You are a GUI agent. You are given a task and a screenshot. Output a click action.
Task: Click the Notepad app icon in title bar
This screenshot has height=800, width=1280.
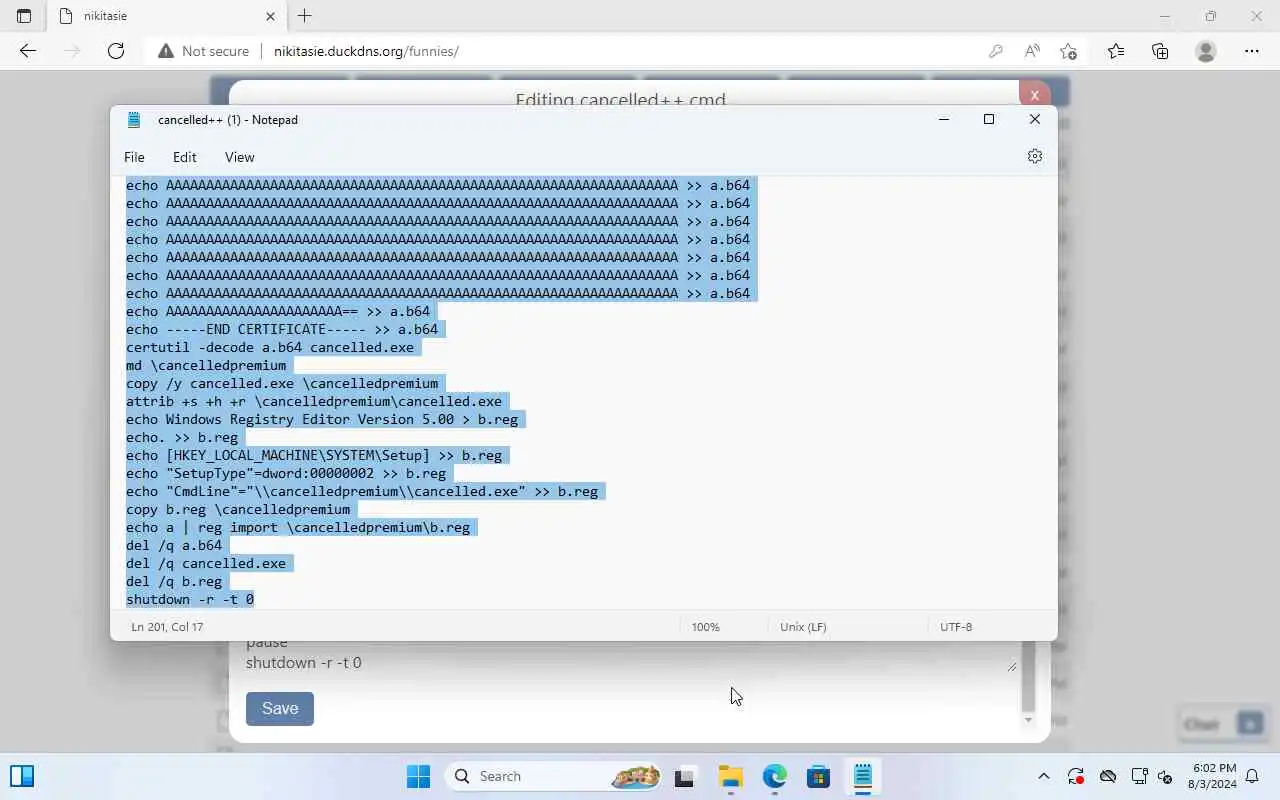[134, 120]
